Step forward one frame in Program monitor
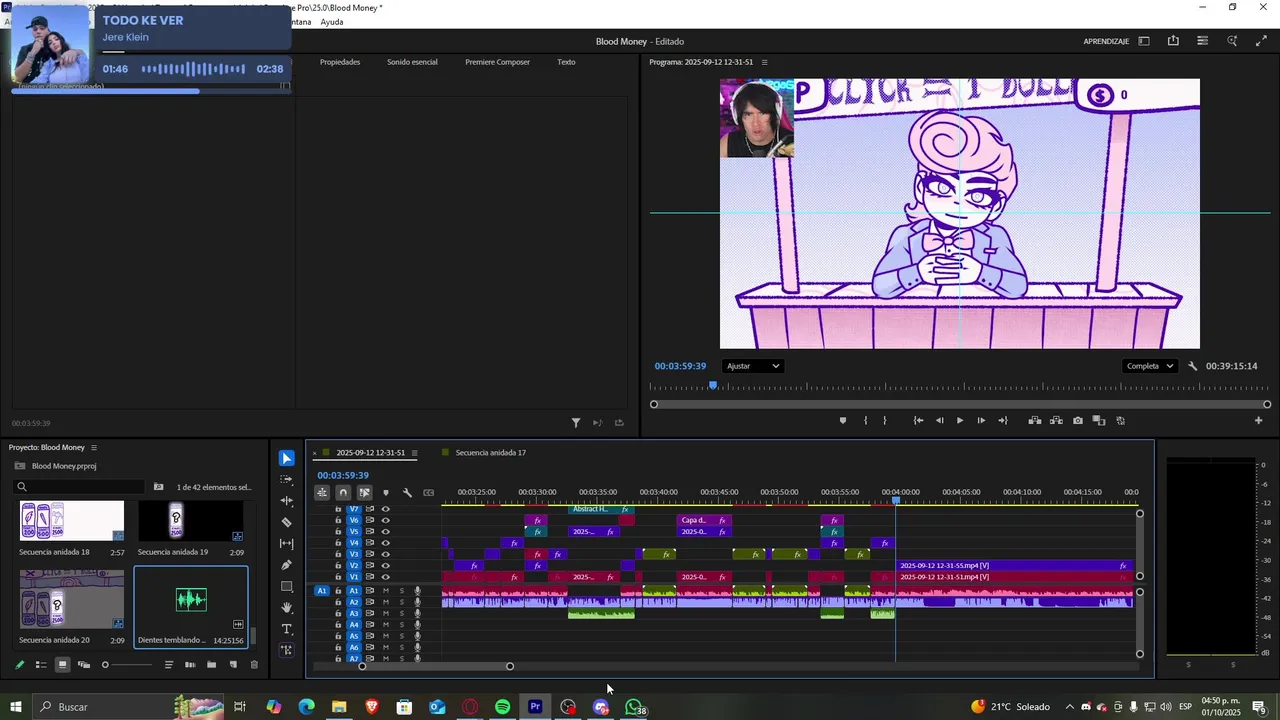This screenshot has height=720, width=1280. point(981,421)
